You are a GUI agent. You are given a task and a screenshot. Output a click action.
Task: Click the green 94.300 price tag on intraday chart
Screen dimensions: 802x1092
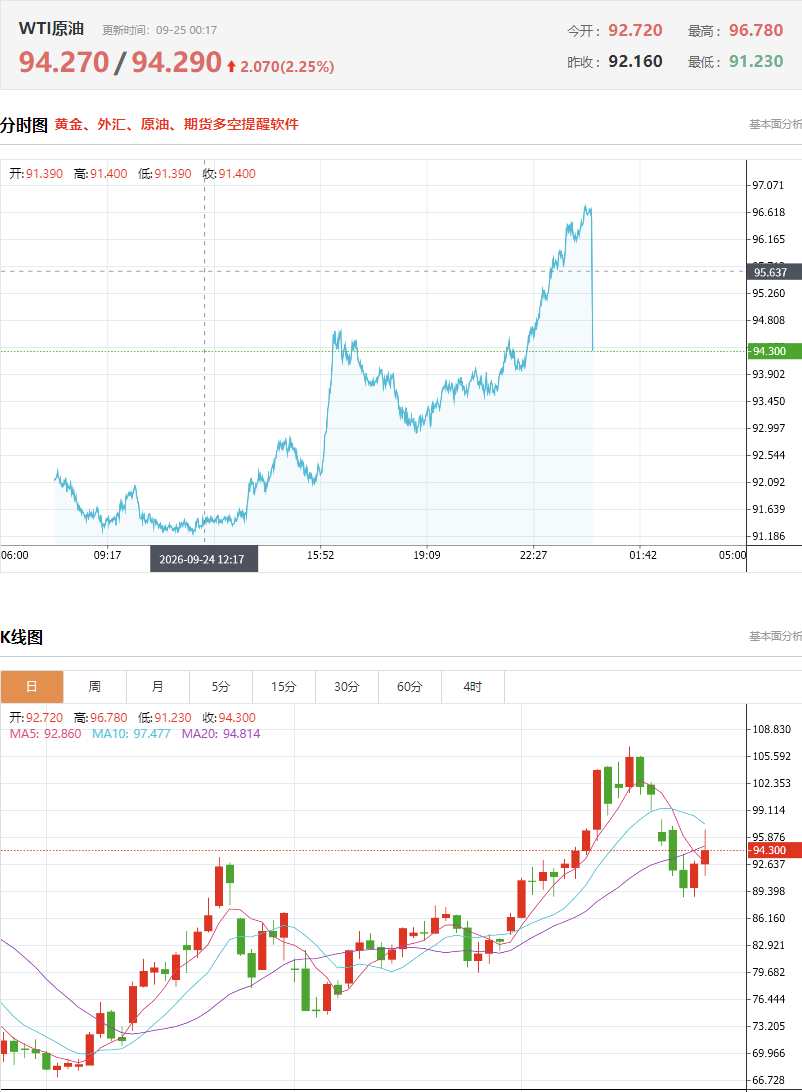[x=774, y=351]
